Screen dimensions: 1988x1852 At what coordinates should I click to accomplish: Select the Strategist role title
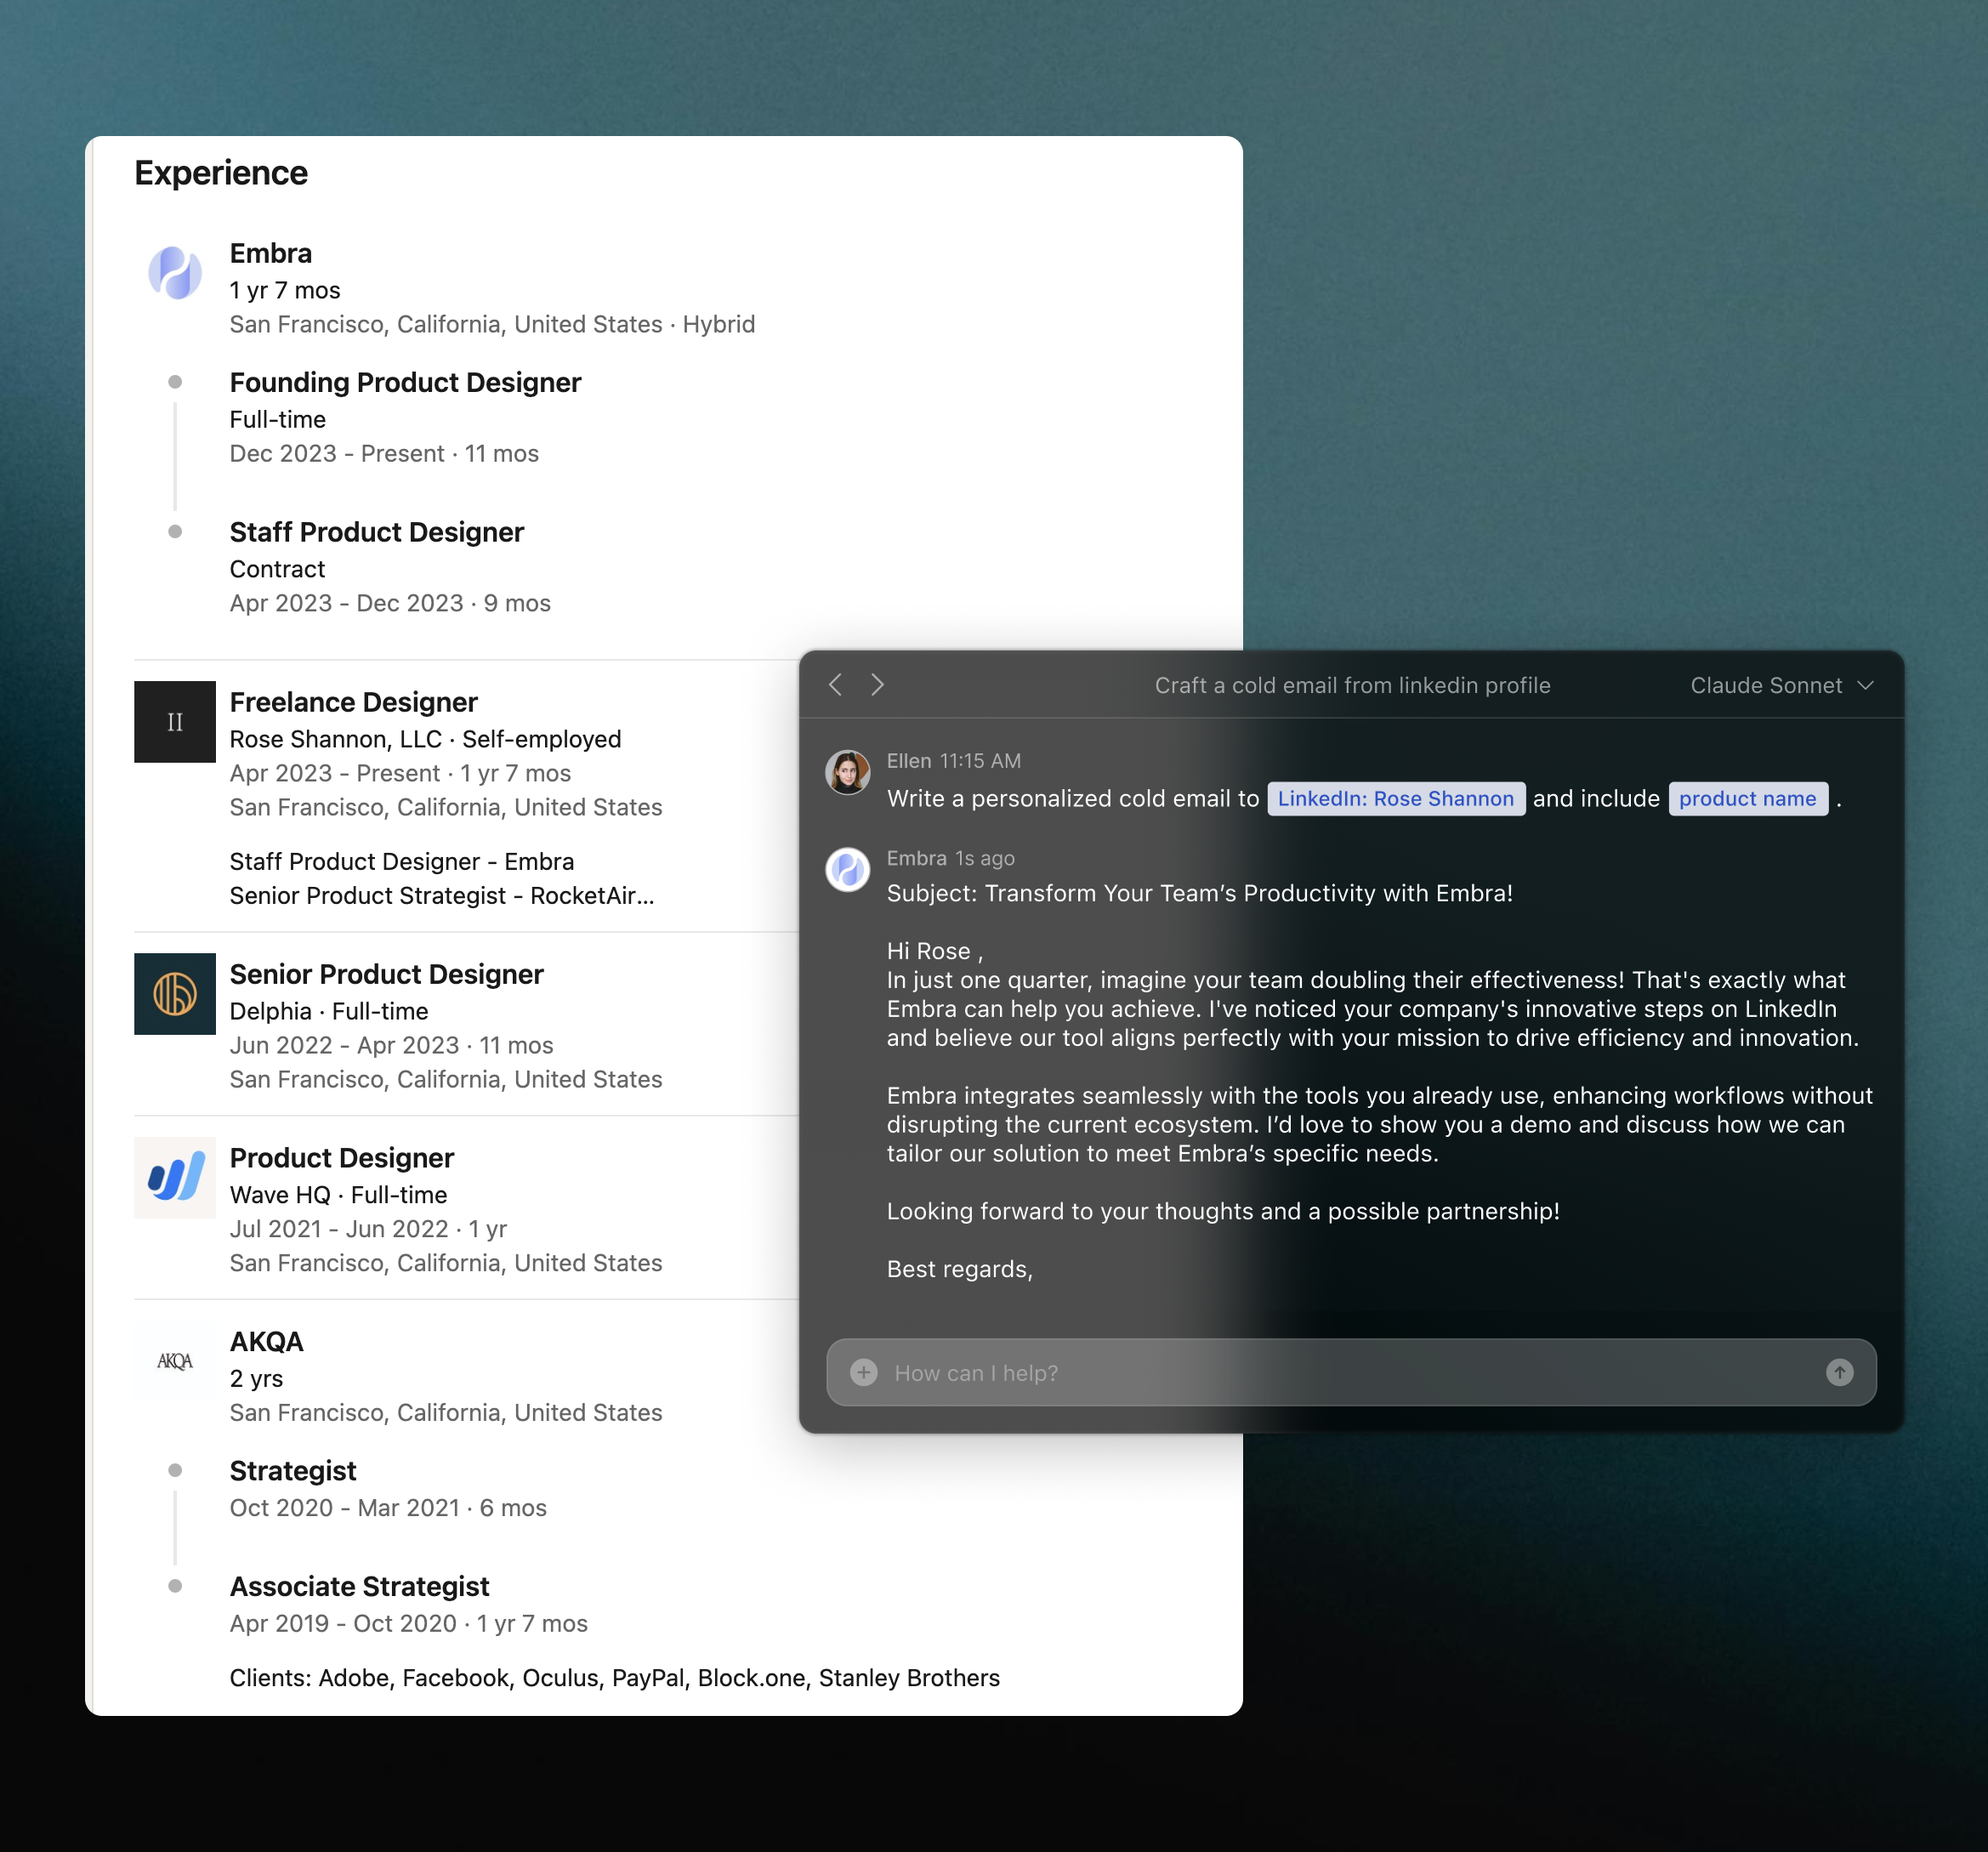pos(293,1472)
